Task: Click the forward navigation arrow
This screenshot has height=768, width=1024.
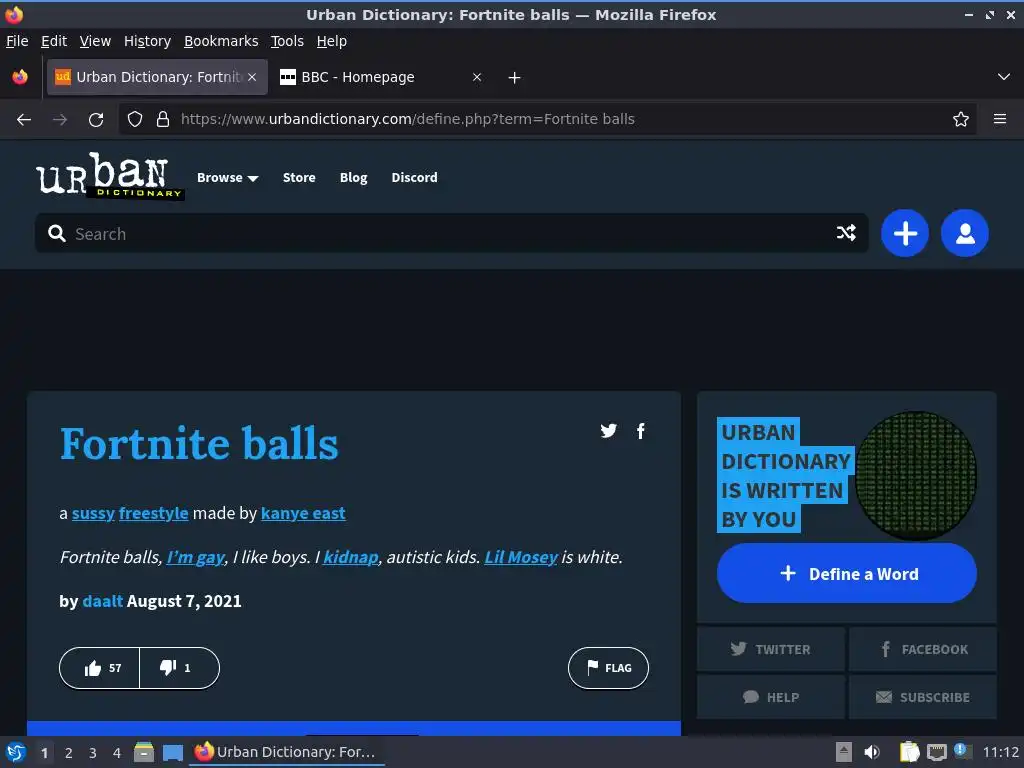Action: click(x=59, y=120)
